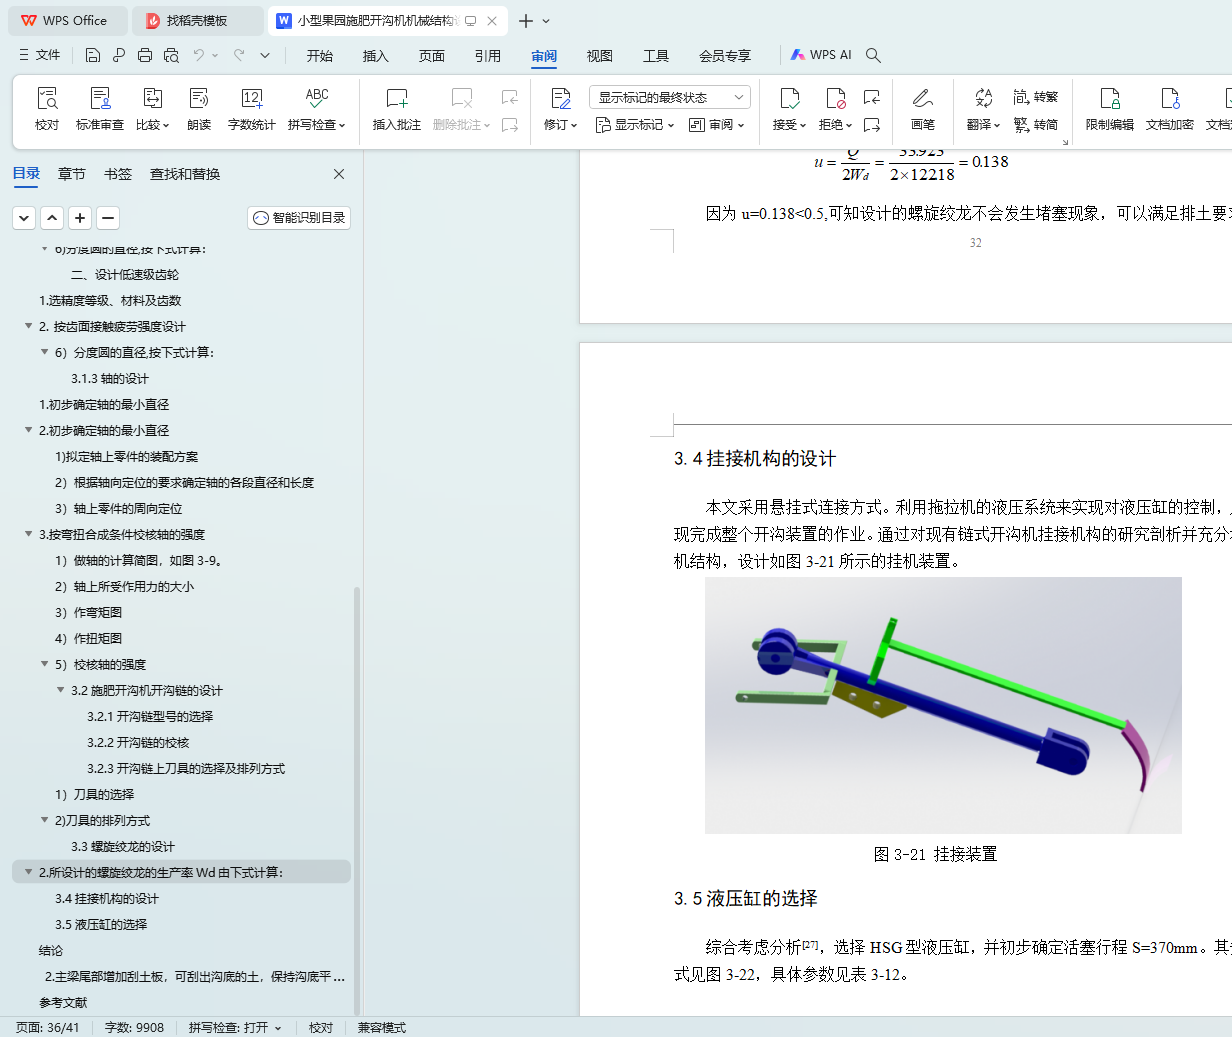This screenshot has width=1232, height=1037.
Task: Click 字数: 9908 in status bar
Action: click(134, 1027)
